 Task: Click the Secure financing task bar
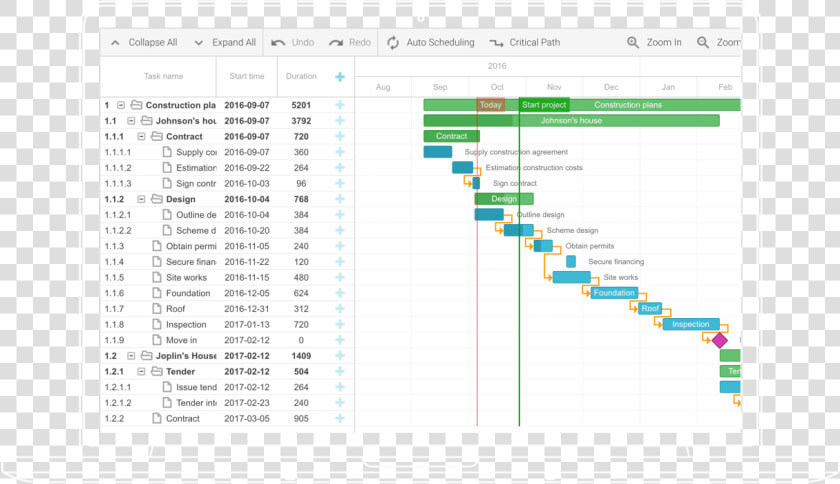pos(571,262)
